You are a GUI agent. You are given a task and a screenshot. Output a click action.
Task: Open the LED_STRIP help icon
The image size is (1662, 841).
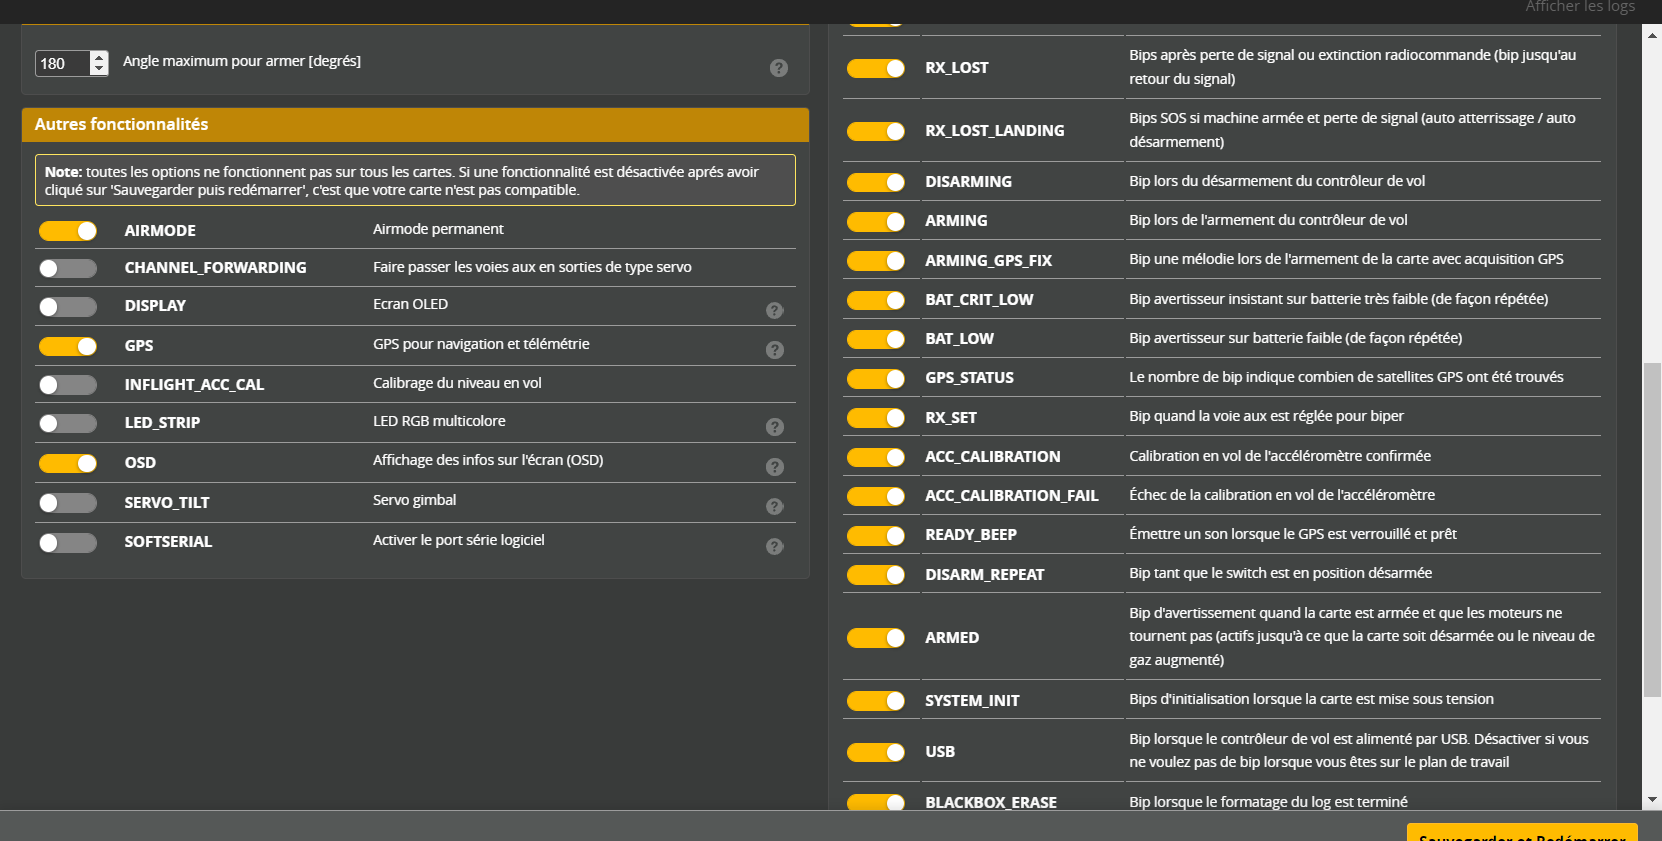[x=774, y=427]
